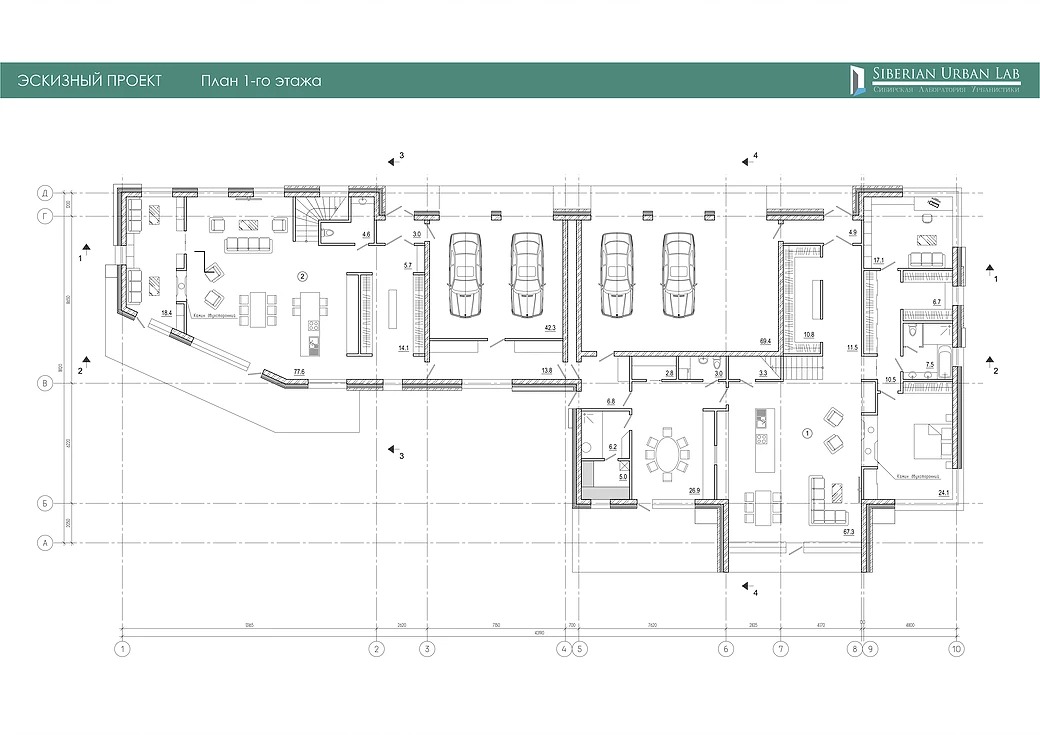Select the leftmost car in the garage
The height and width of the screenshot is (735, 1040).
click(467, 275)
